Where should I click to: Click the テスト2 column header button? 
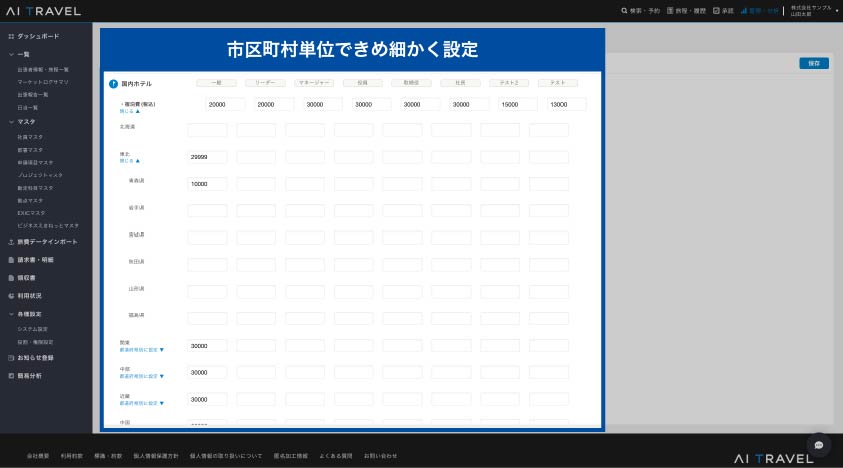click(x=509, y=83)
